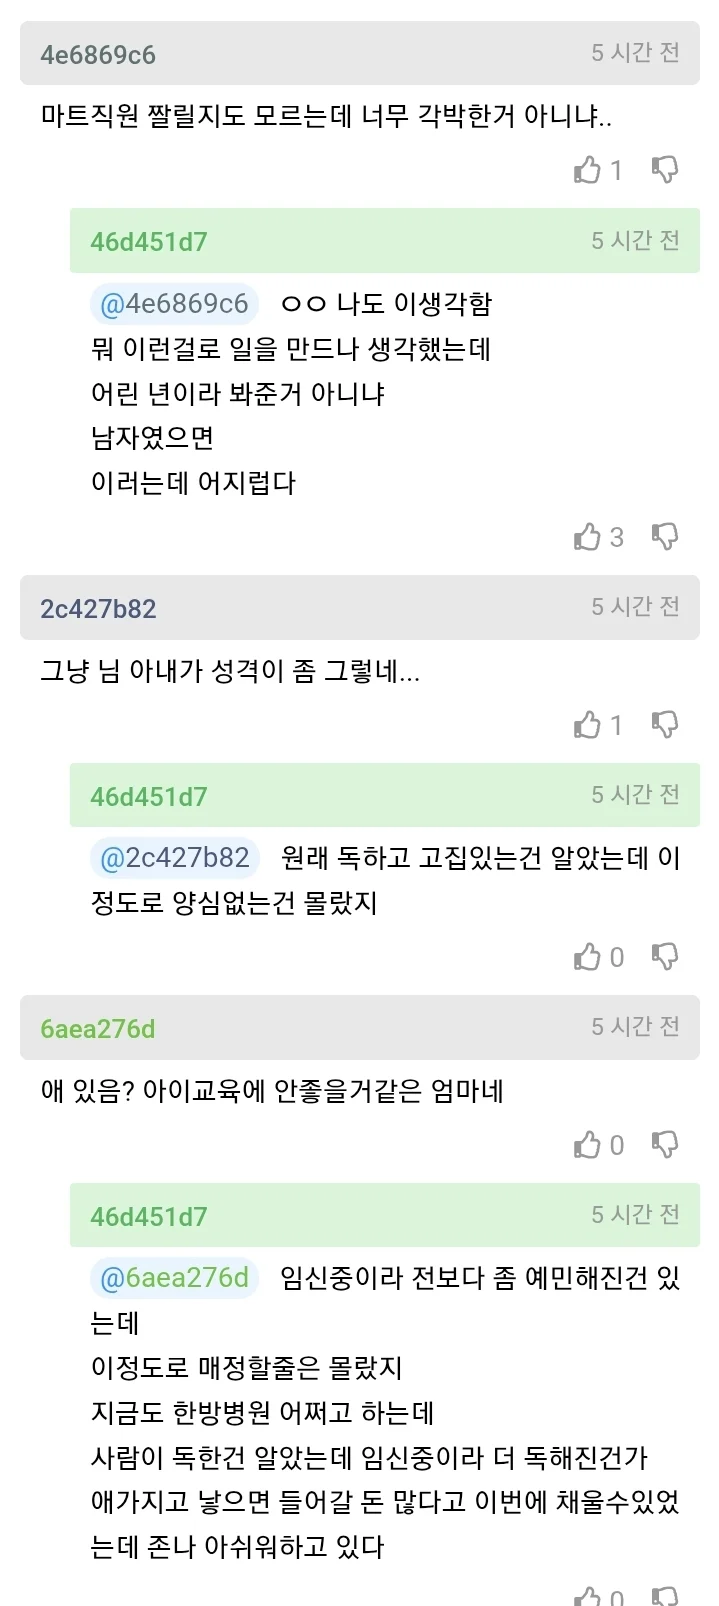Open the first 46d451d7 reply author name
This screenshot has width=719, height=1606.
[x=149, y=242]
